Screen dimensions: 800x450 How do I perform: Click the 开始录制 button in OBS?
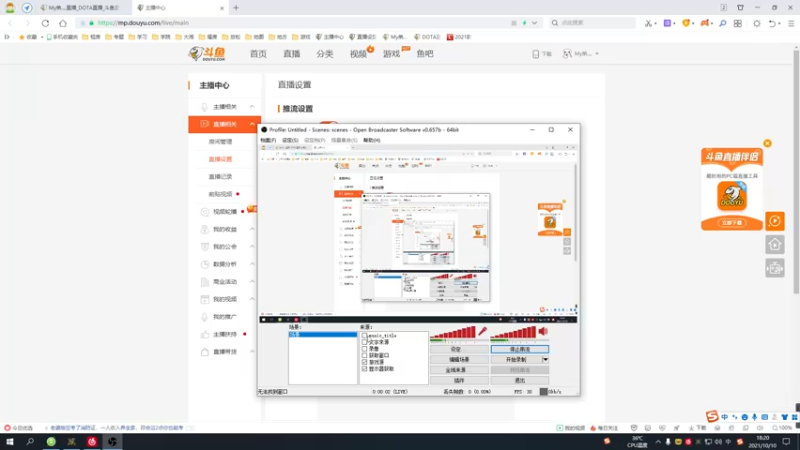click(516, 360)
